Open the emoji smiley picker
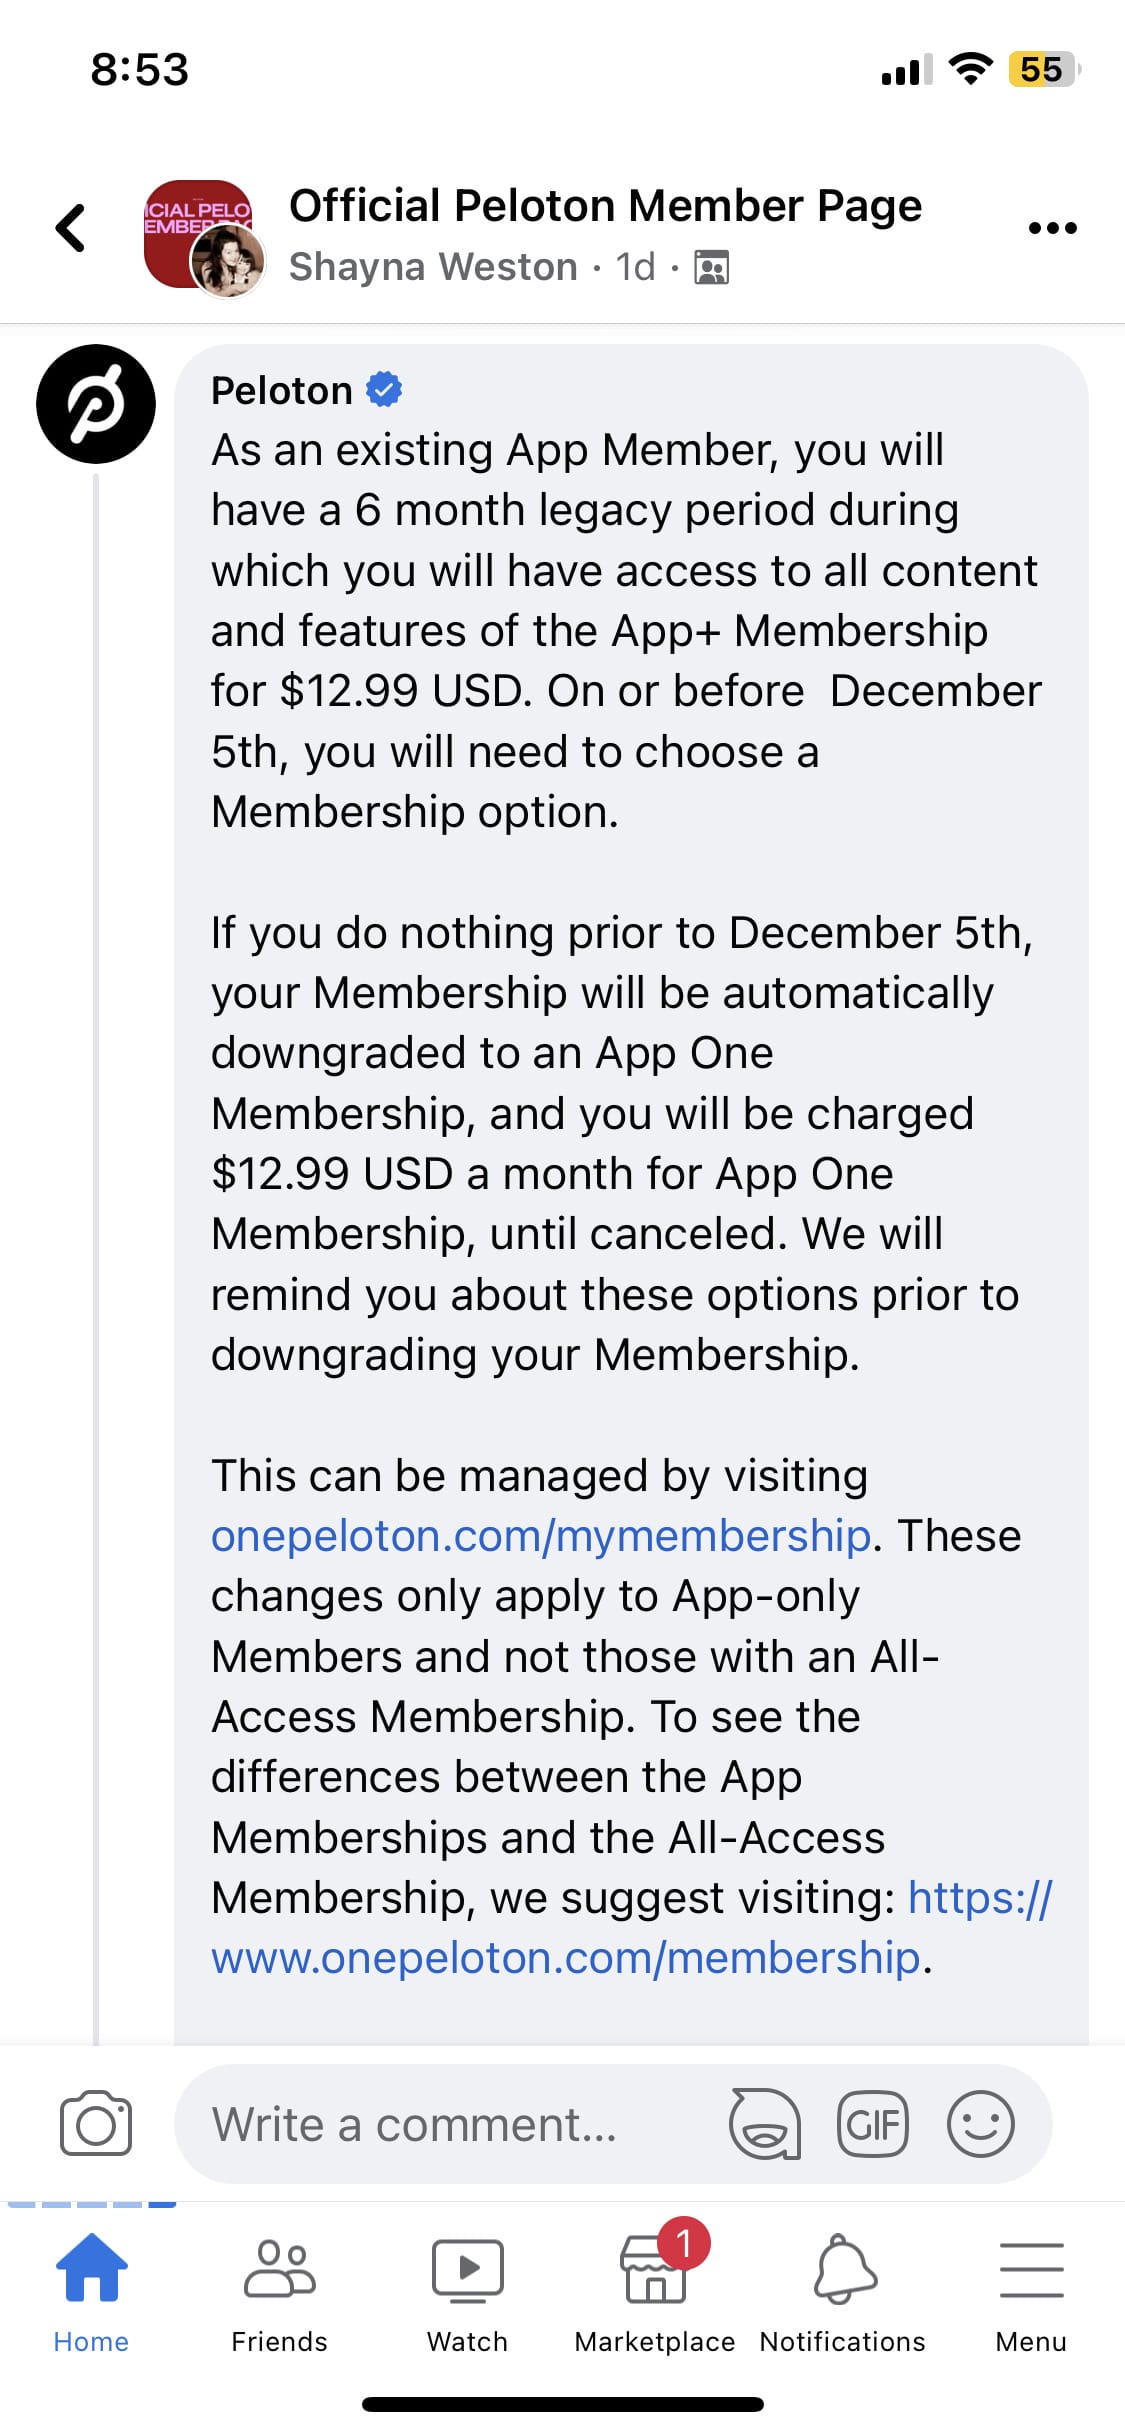This screenshot has height=2436, width=1125. click(x=981, y=2123)
